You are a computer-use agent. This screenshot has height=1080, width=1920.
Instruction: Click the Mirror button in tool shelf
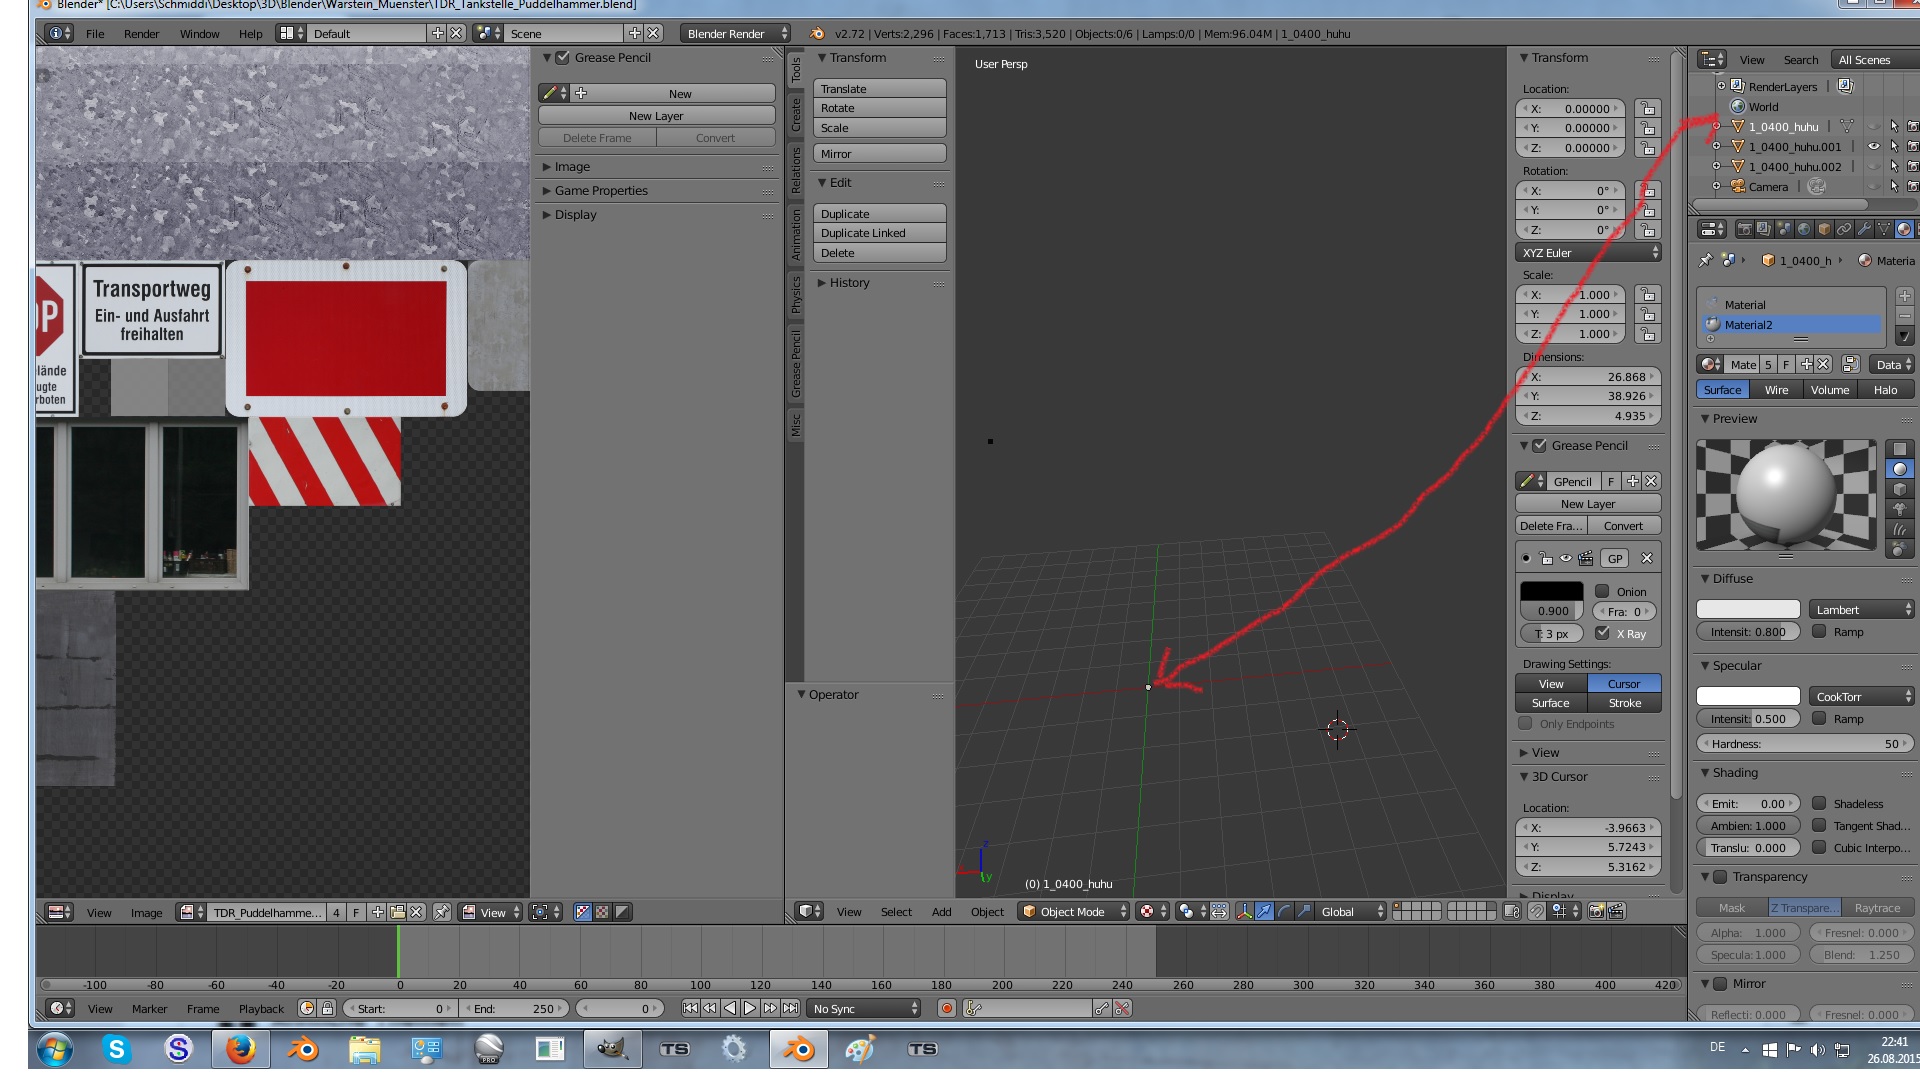[879, 154]
